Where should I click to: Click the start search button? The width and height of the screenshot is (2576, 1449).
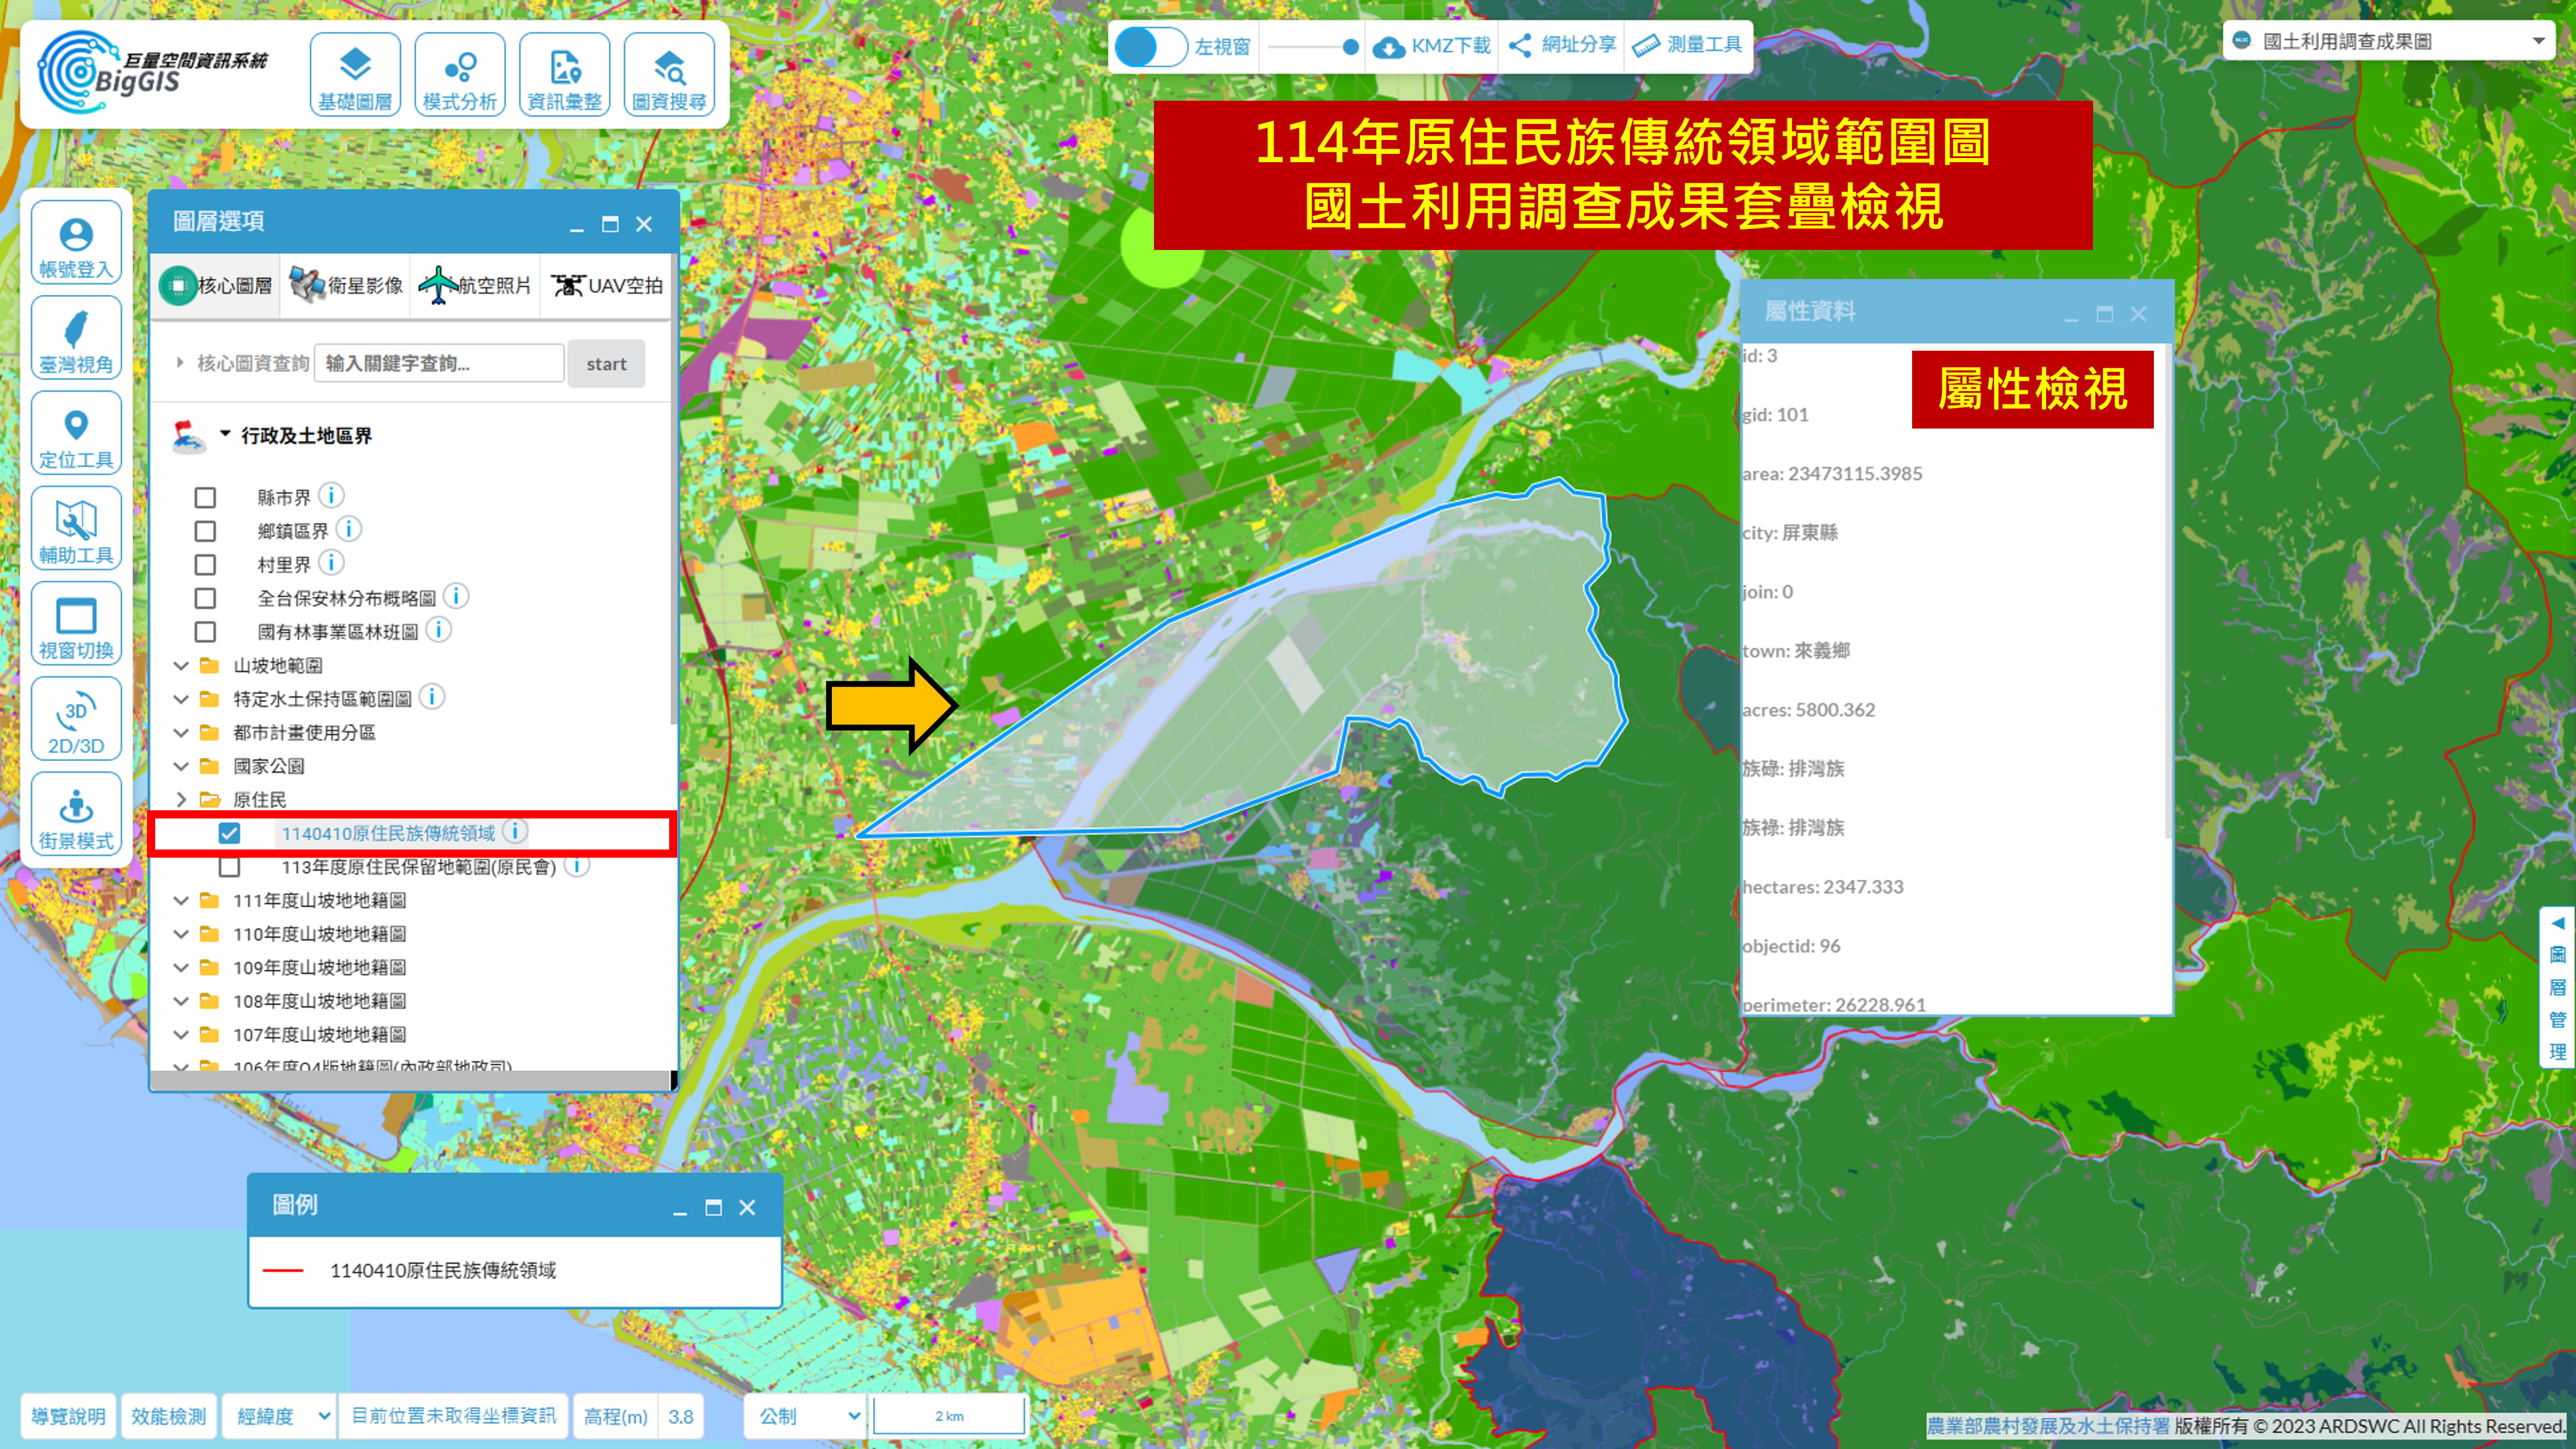[x=606, y=364]
